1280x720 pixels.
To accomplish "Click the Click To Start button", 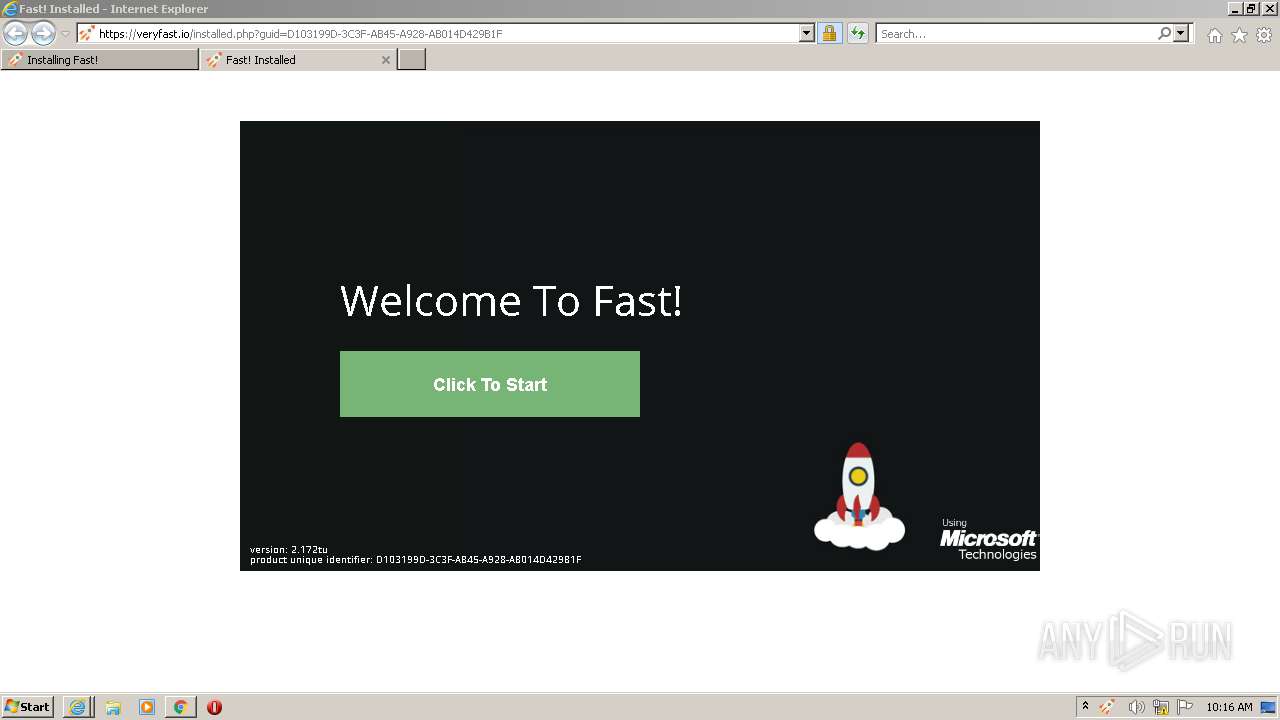I will click(x=490, y=384).
